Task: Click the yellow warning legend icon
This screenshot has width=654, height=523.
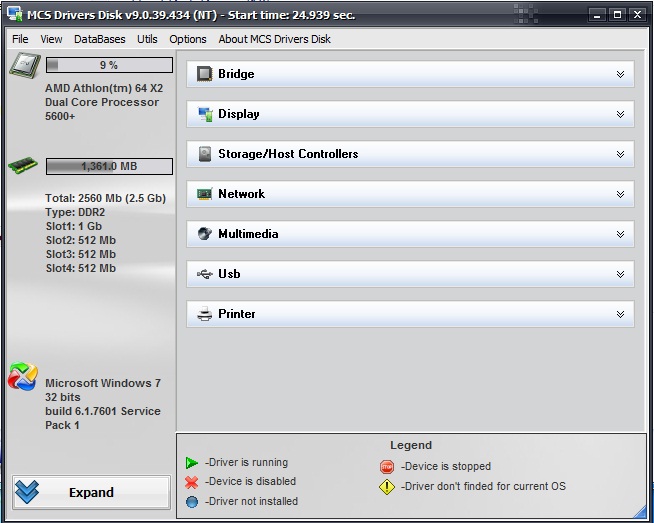Action: (387, 487)
